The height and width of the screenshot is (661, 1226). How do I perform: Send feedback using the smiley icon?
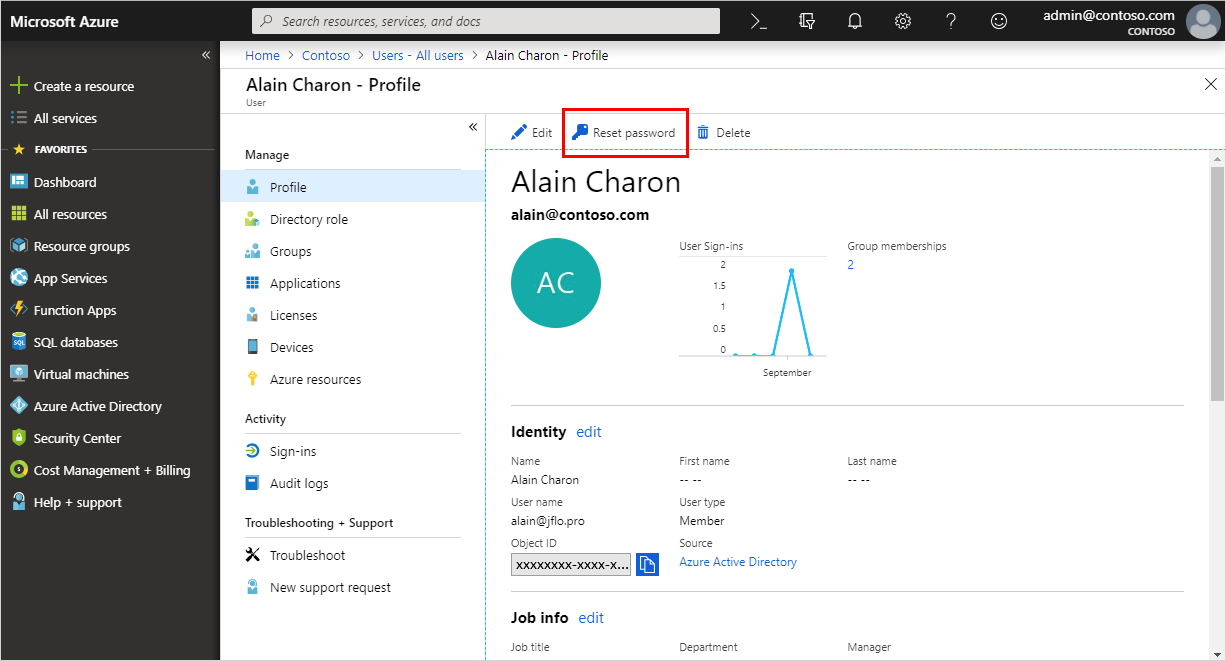point(999,21)
